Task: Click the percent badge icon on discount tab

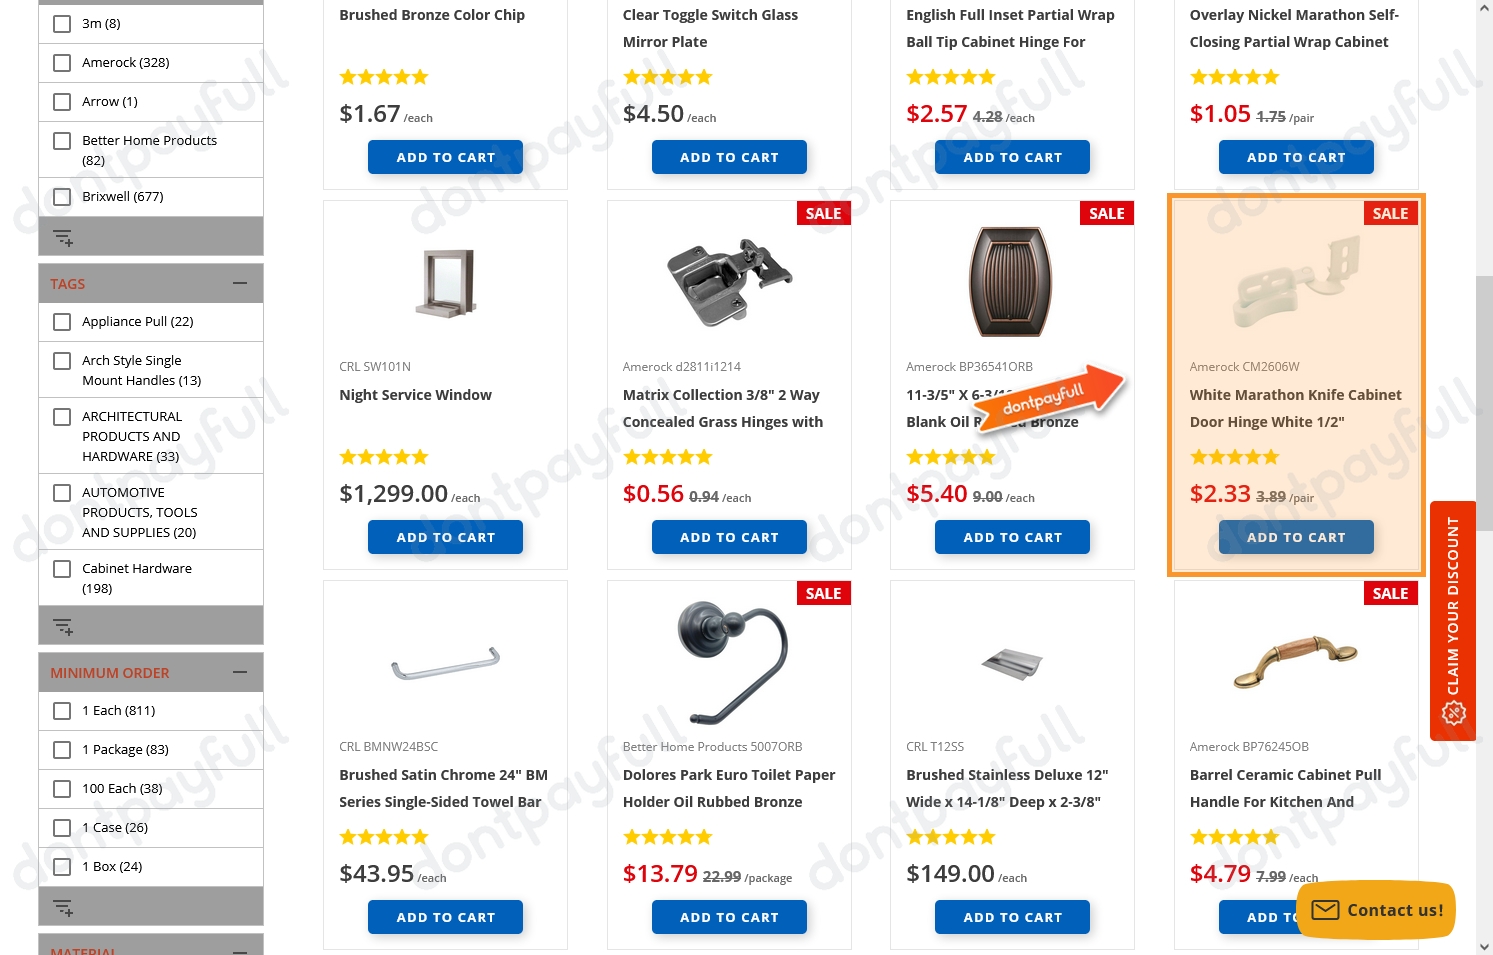Action: tap(1453, 713)
